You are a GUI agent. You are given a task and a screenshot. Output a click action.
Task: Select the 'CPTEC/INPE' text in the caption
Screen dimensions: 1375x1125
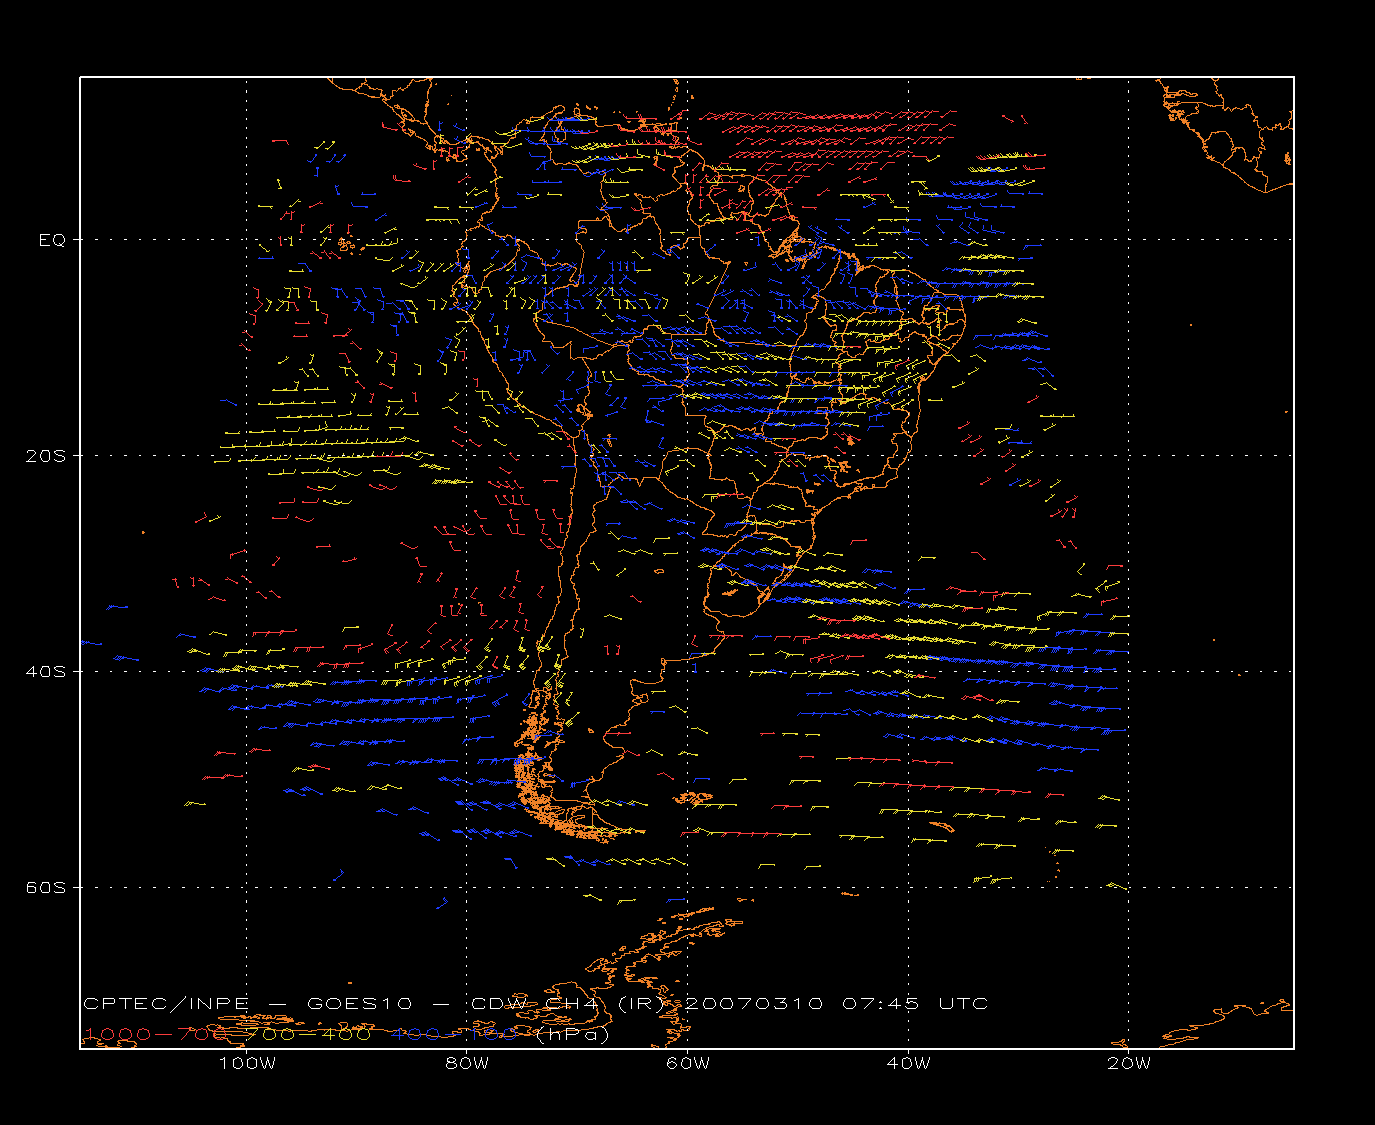pyautogui.click(x=166, y=1004)
